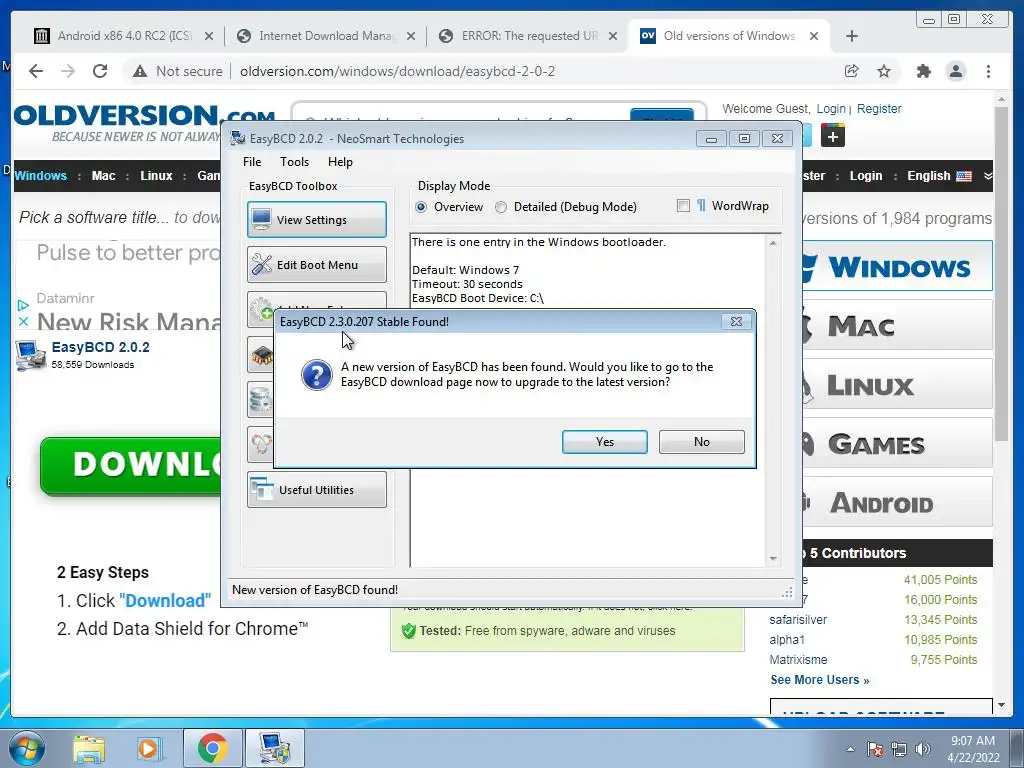Viewport: 1024px width, 768px height.
Task: Click the share page icon in address bar
Action: click(x=852, y=71)
